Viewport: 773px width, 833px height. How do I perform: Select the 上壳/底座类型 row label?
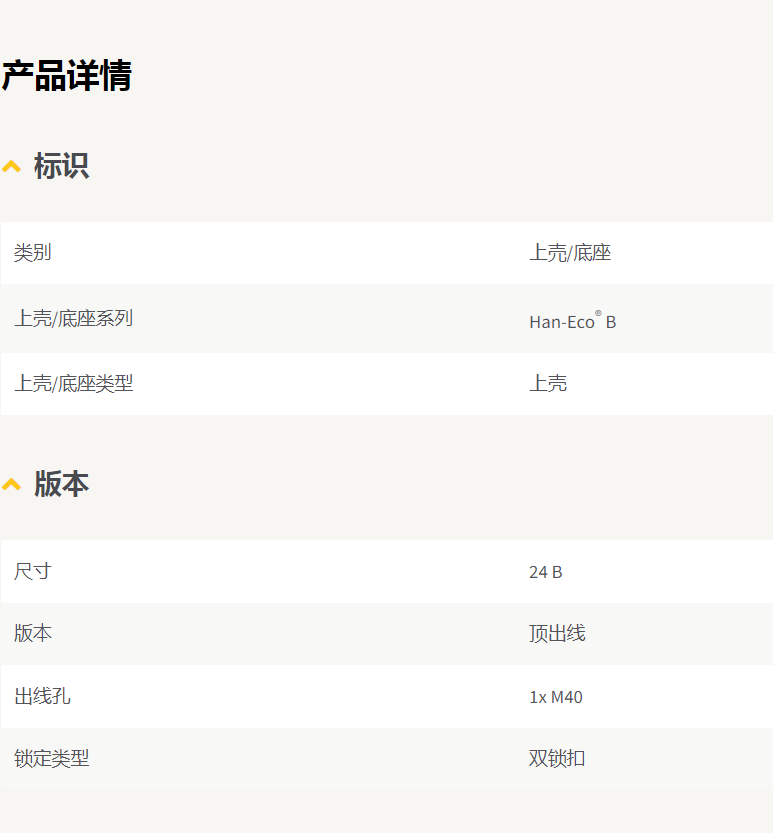click(73, 383)
